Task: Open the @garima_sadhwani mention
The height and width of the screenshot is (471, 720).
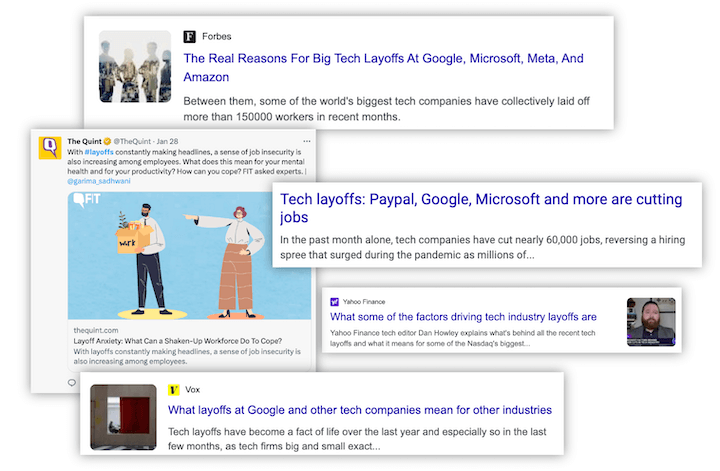Action: (x=99, y=181)
